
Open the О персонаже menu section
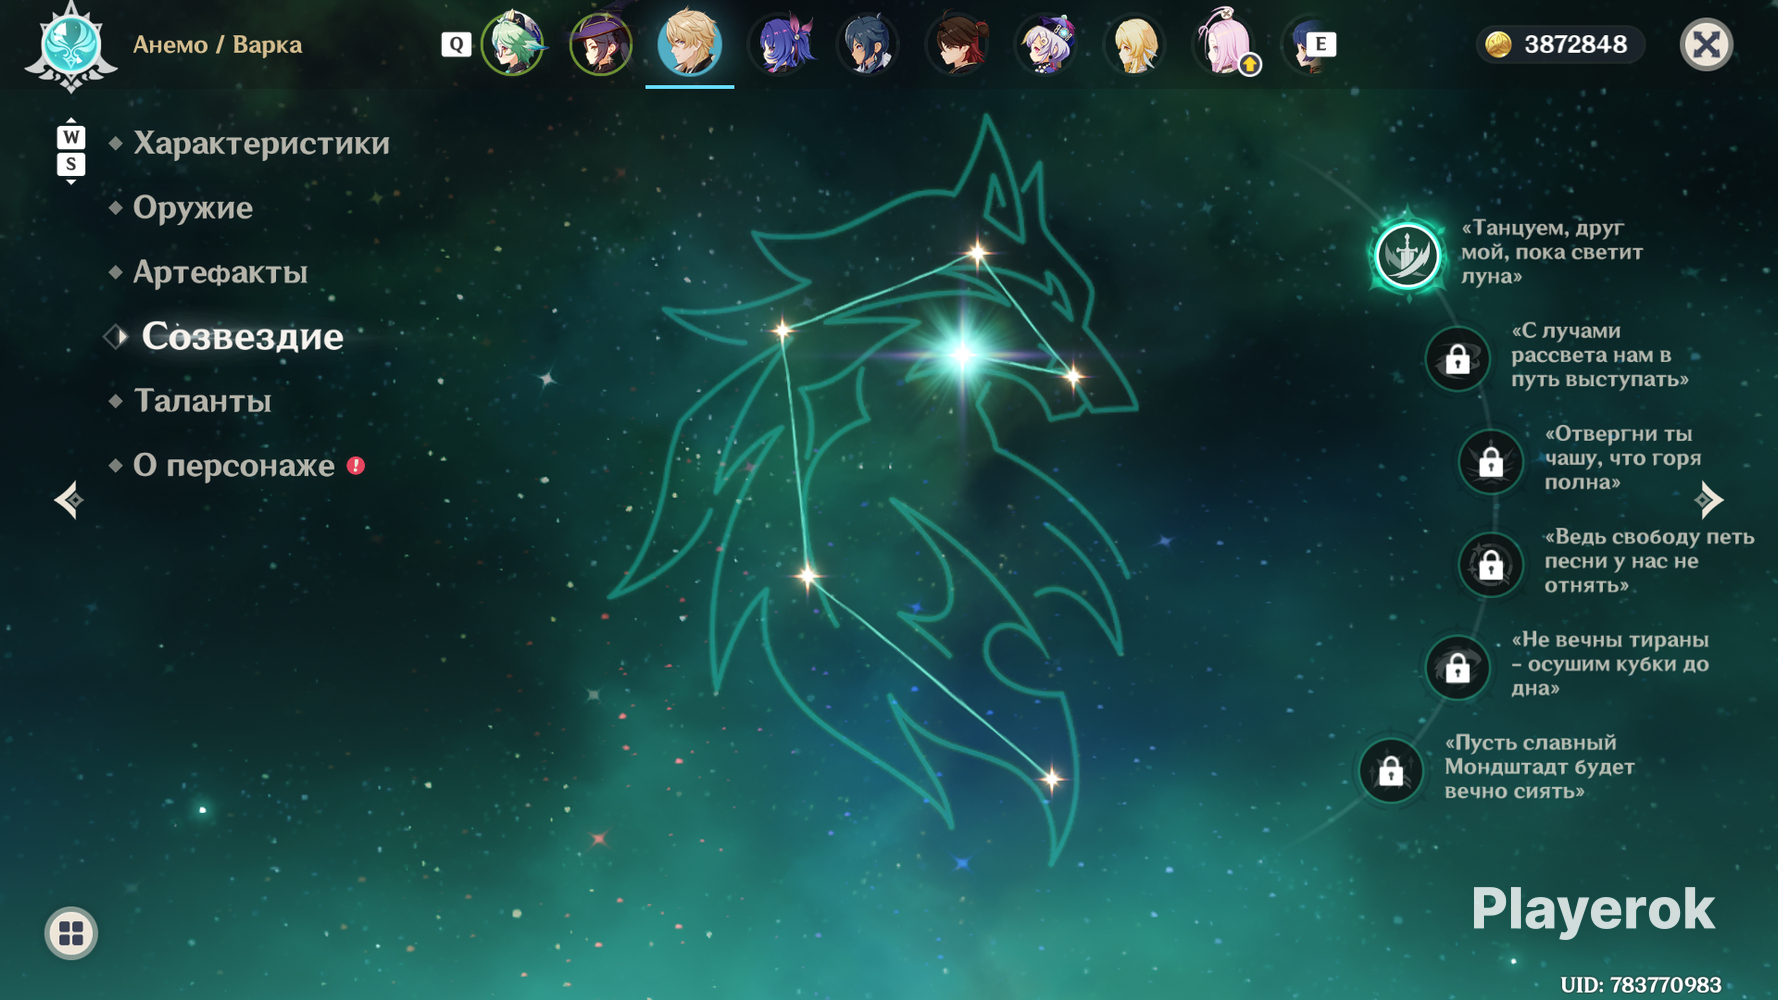234,465
